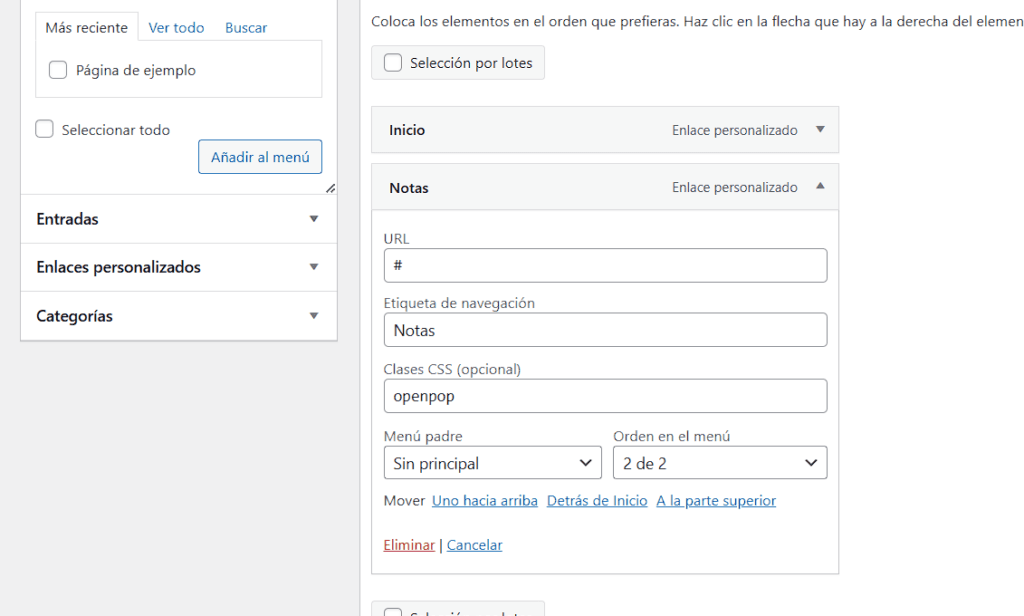
Task: Click the Cancelar link
Action: tap(474, 545)
